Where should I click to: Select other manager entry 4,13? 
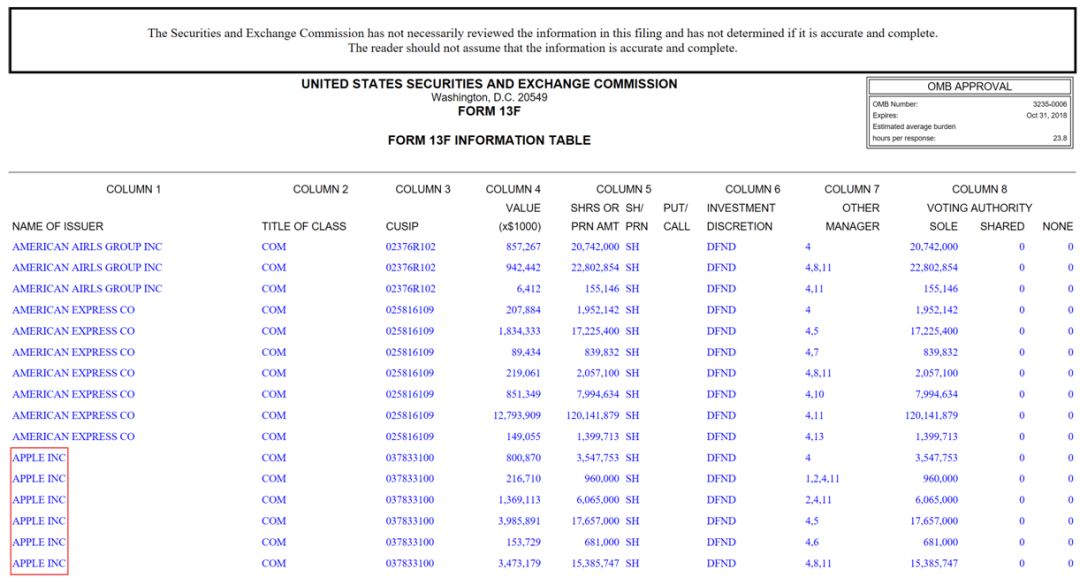[x=814, y=437]
